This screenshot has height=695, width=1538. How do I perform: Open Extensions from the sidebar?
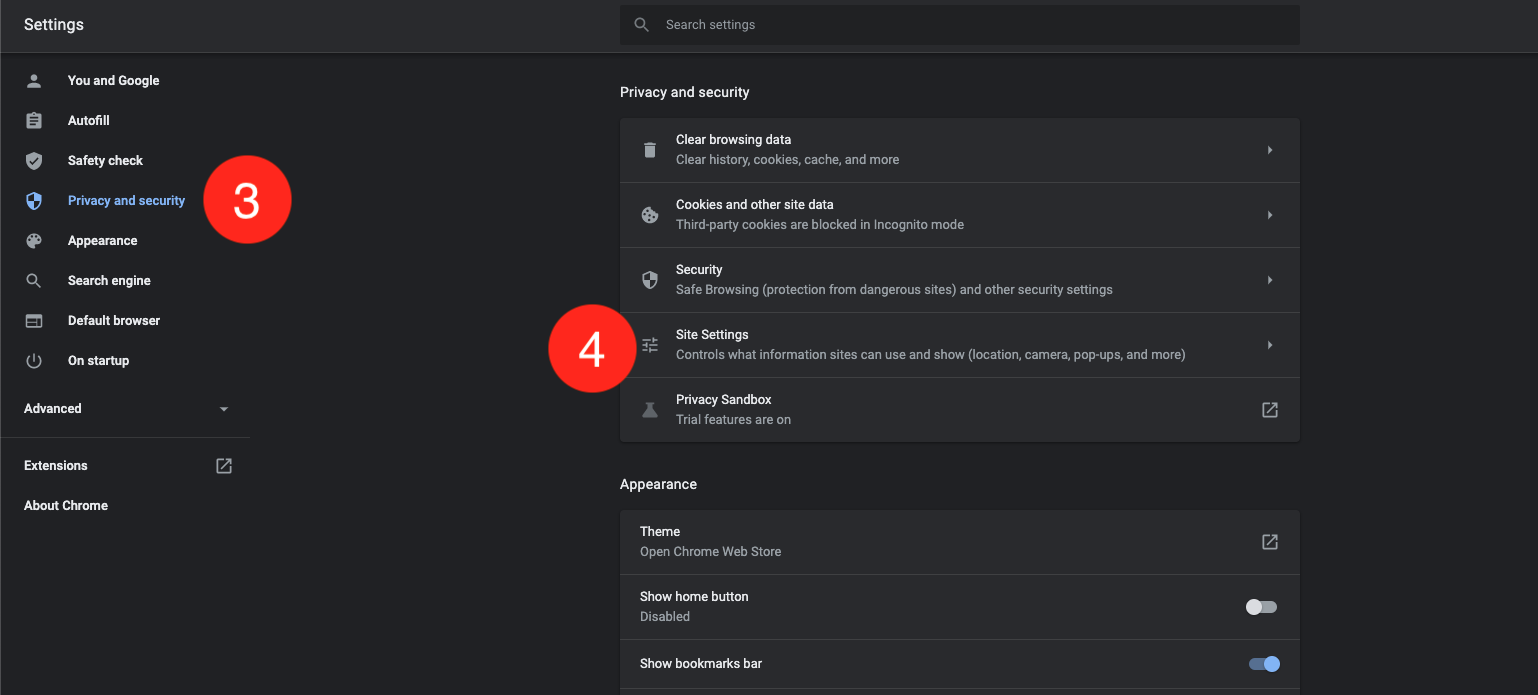(x=56, y=466)
